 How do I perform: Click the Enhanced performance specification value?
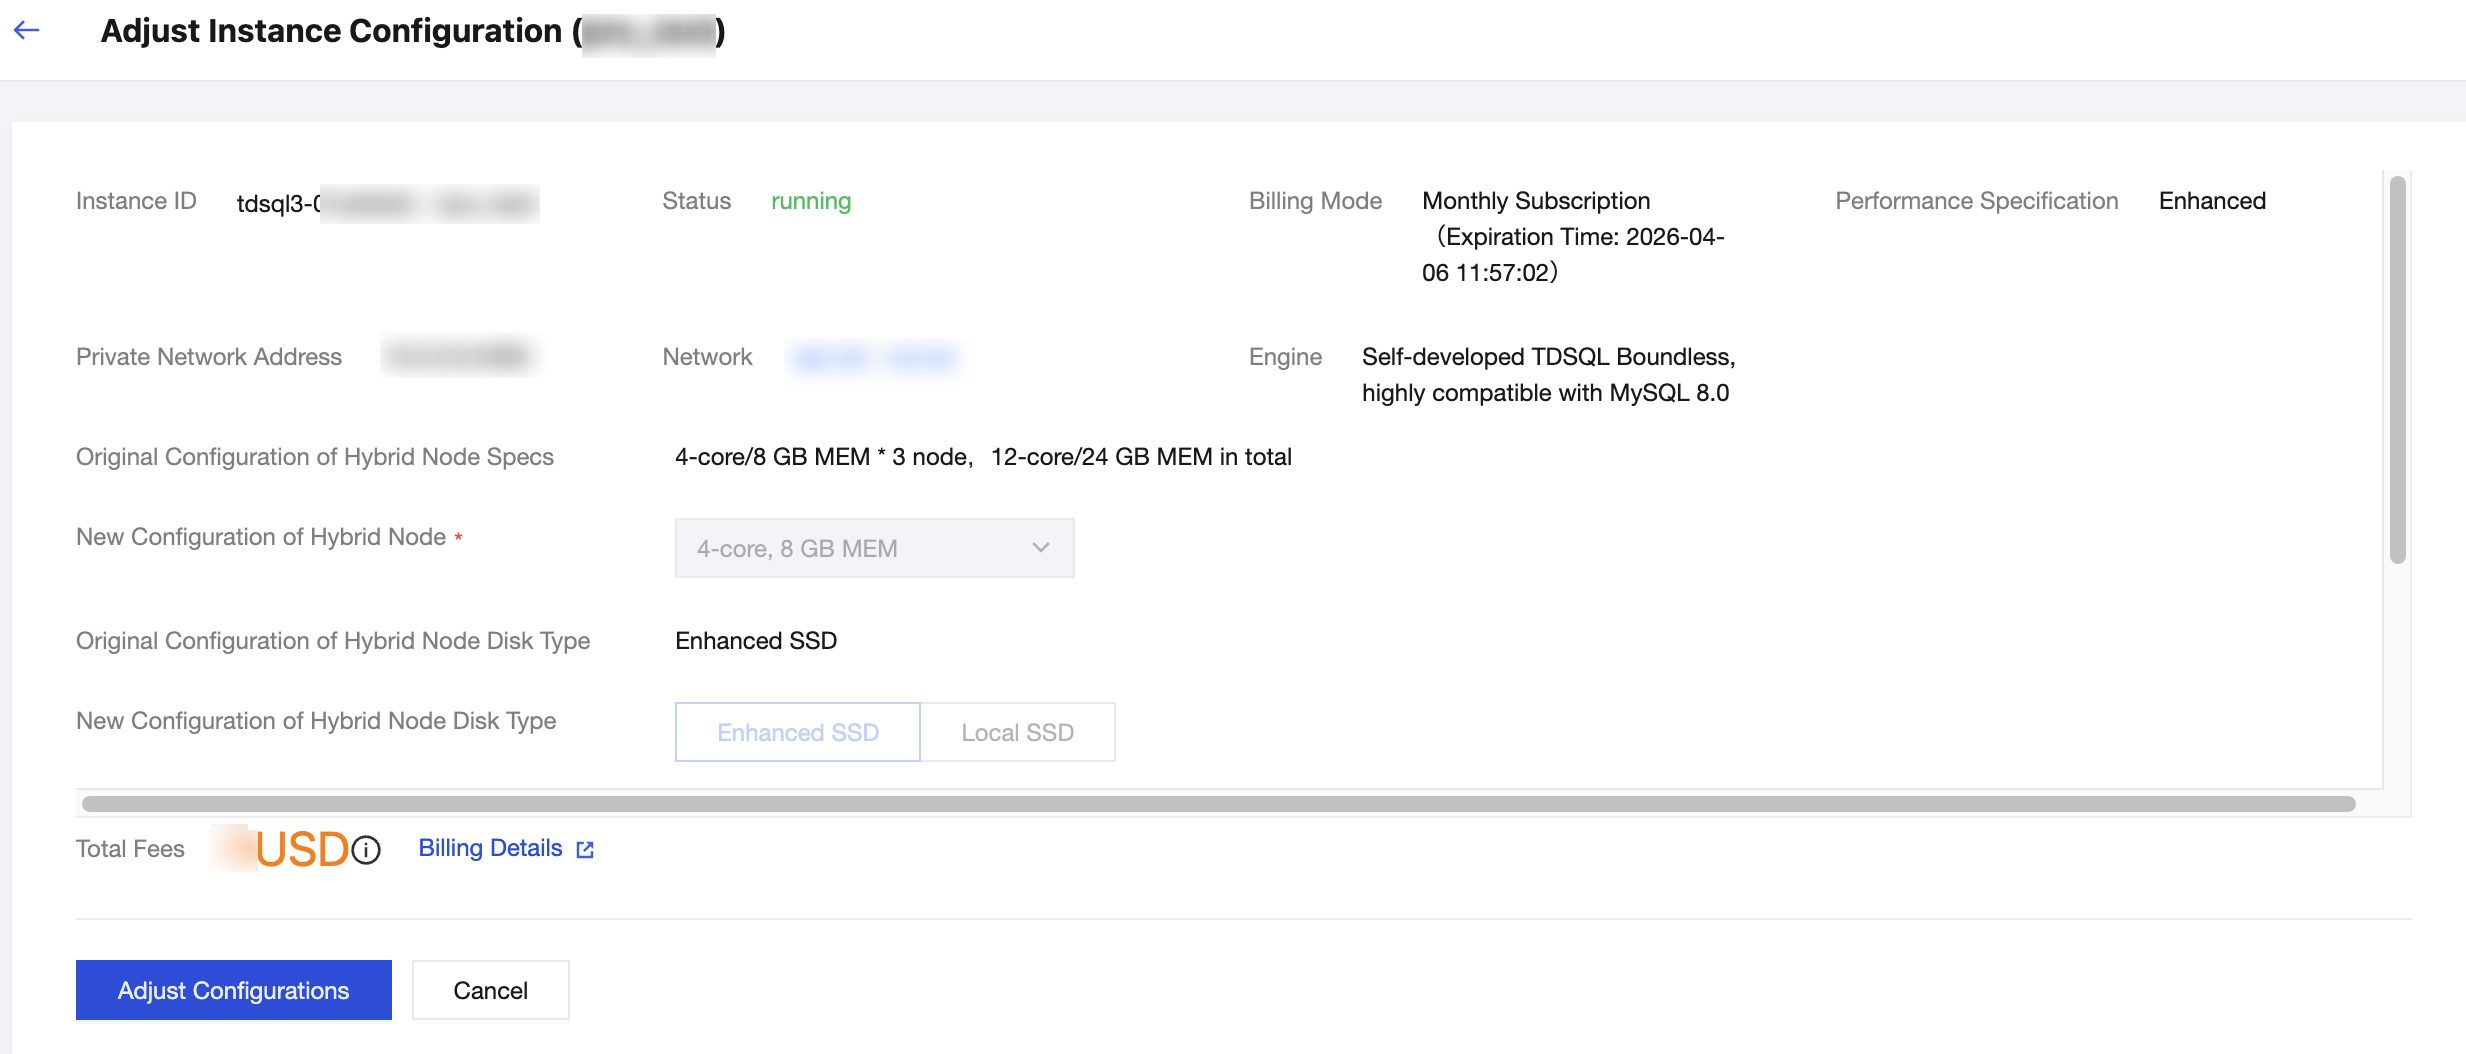2212,201
